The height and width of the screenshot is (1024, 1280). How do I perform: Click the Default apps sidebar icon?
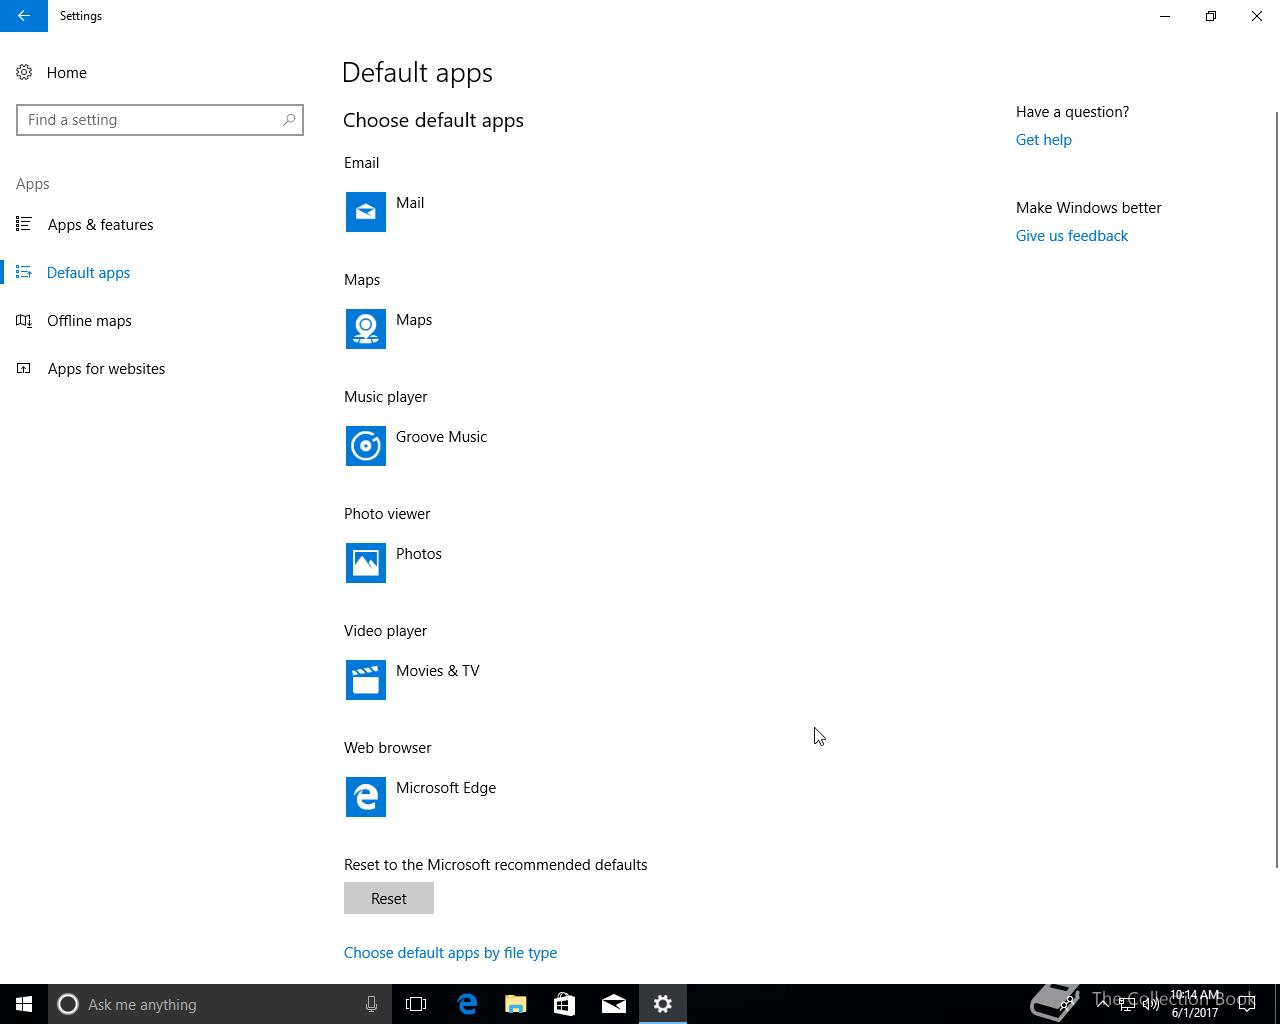[x=24, y=272]
